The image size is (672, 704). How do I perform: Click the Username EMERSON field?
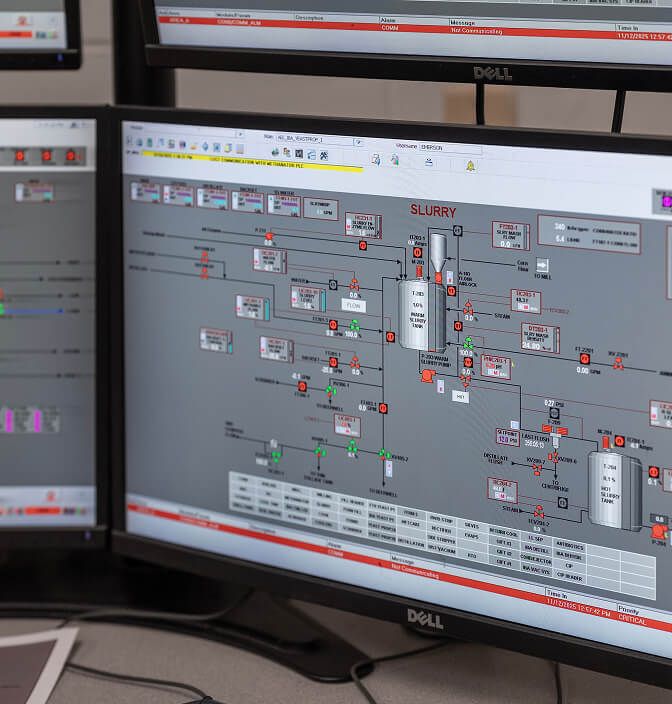pyautogui.click(x=450, y=149)
